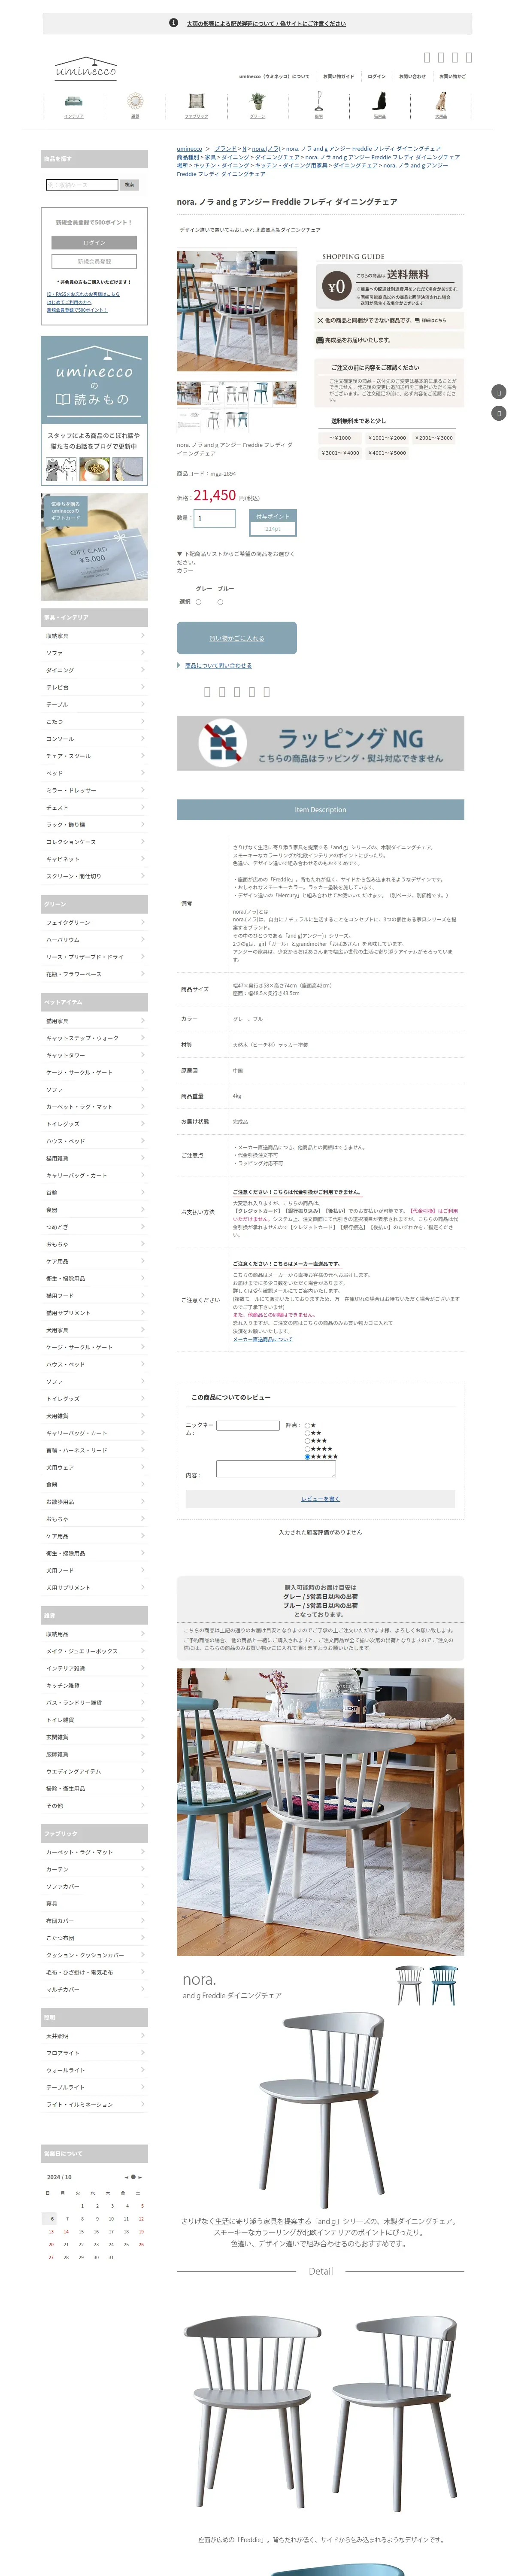Expand the ソファ category under 家具・インテリア

[94, 653]
